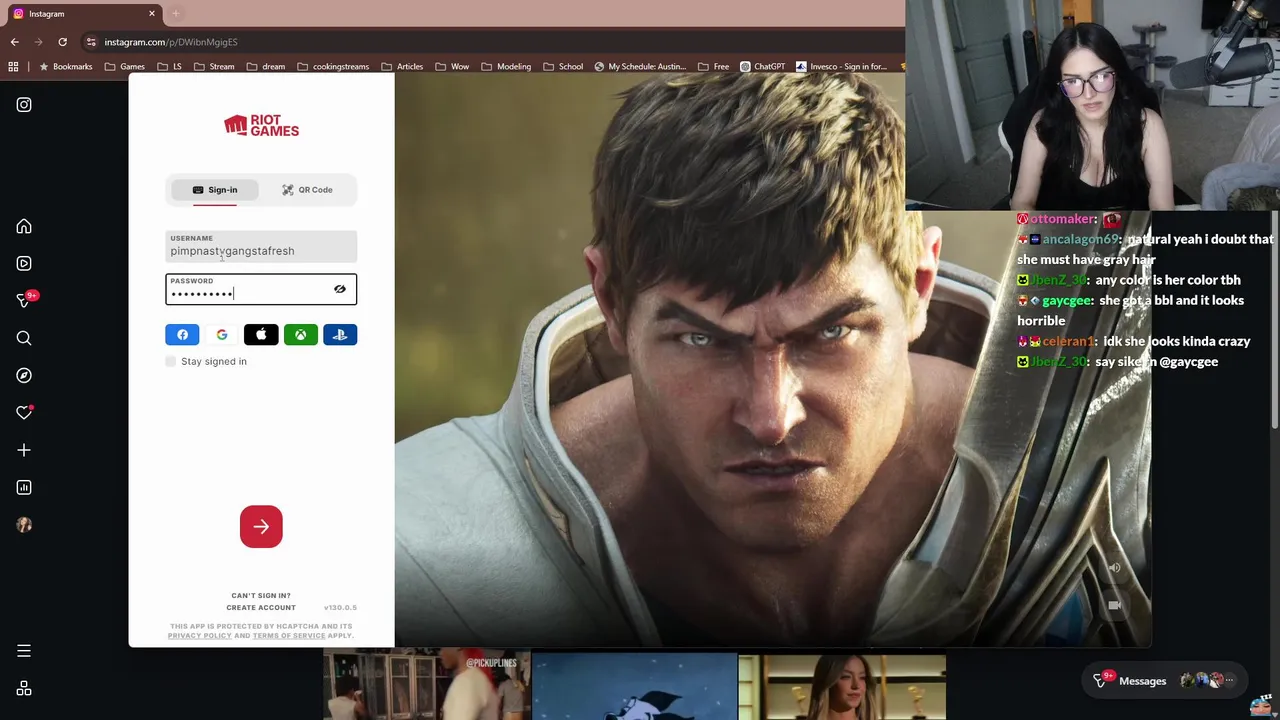
Task: Toggle the video sound speaker icon
Action: (1114, 568)
